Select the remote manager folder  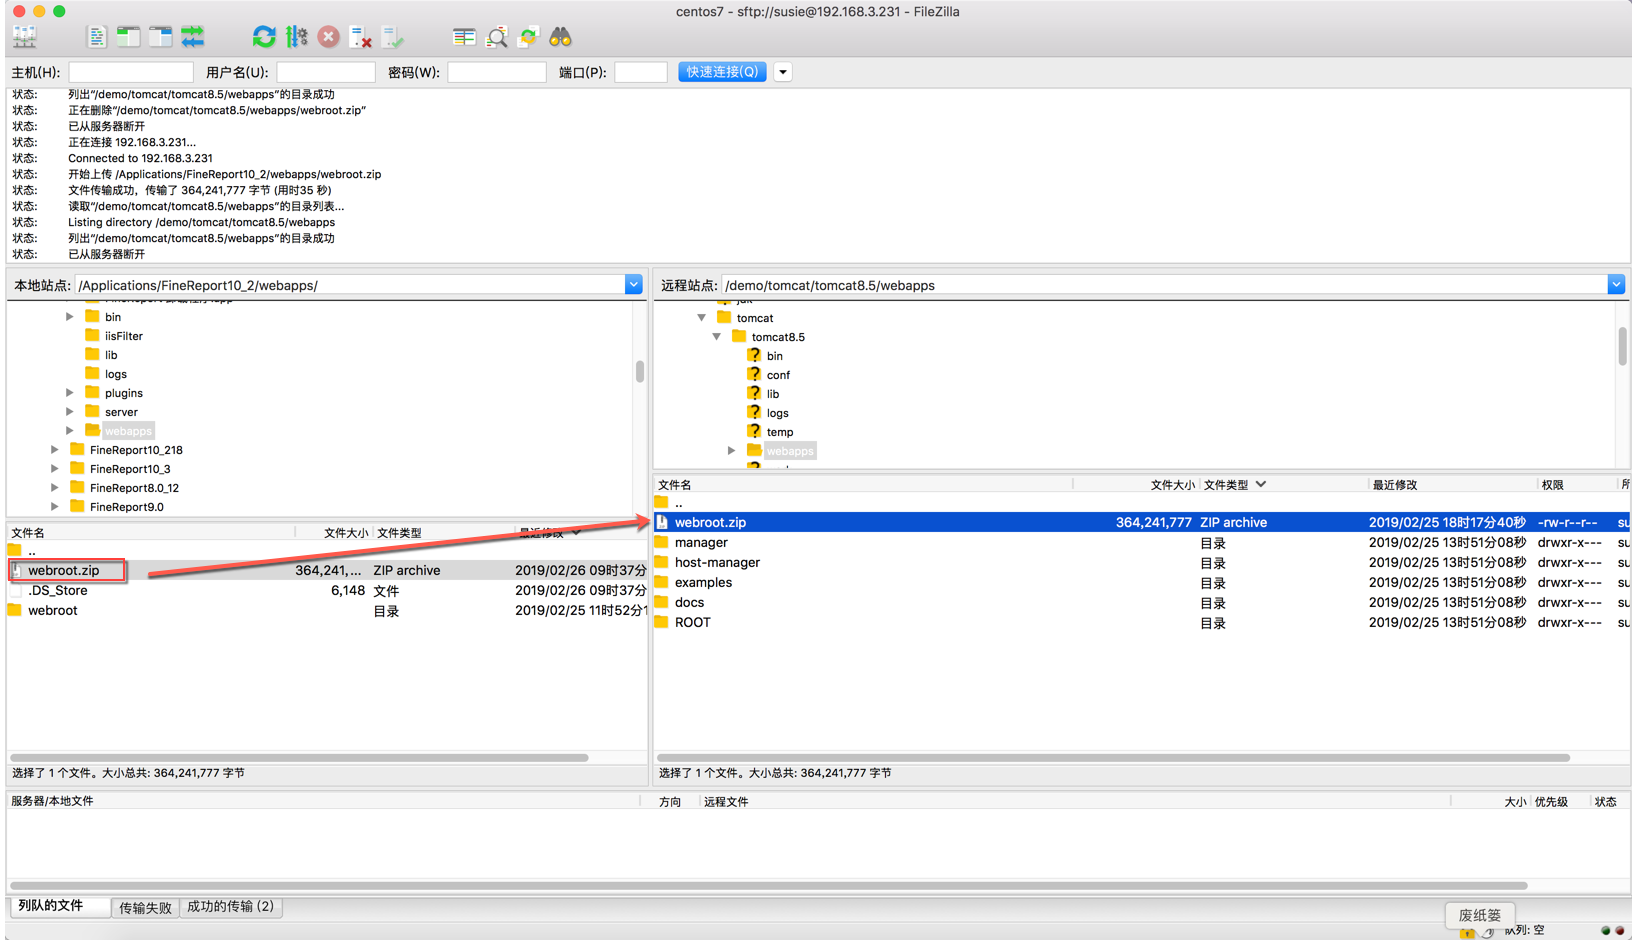(1142, 542)
